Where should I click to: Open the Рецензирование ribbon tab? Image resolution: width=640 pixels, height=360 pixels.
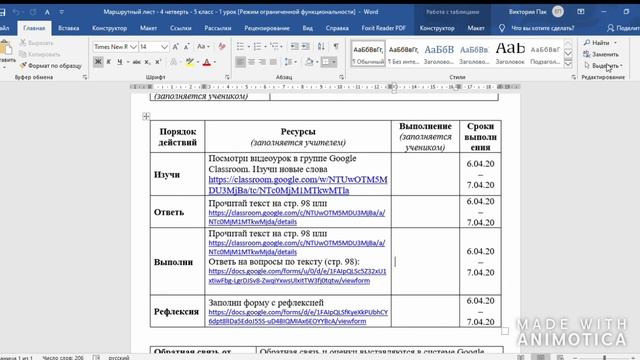click(x=267, y=28)
